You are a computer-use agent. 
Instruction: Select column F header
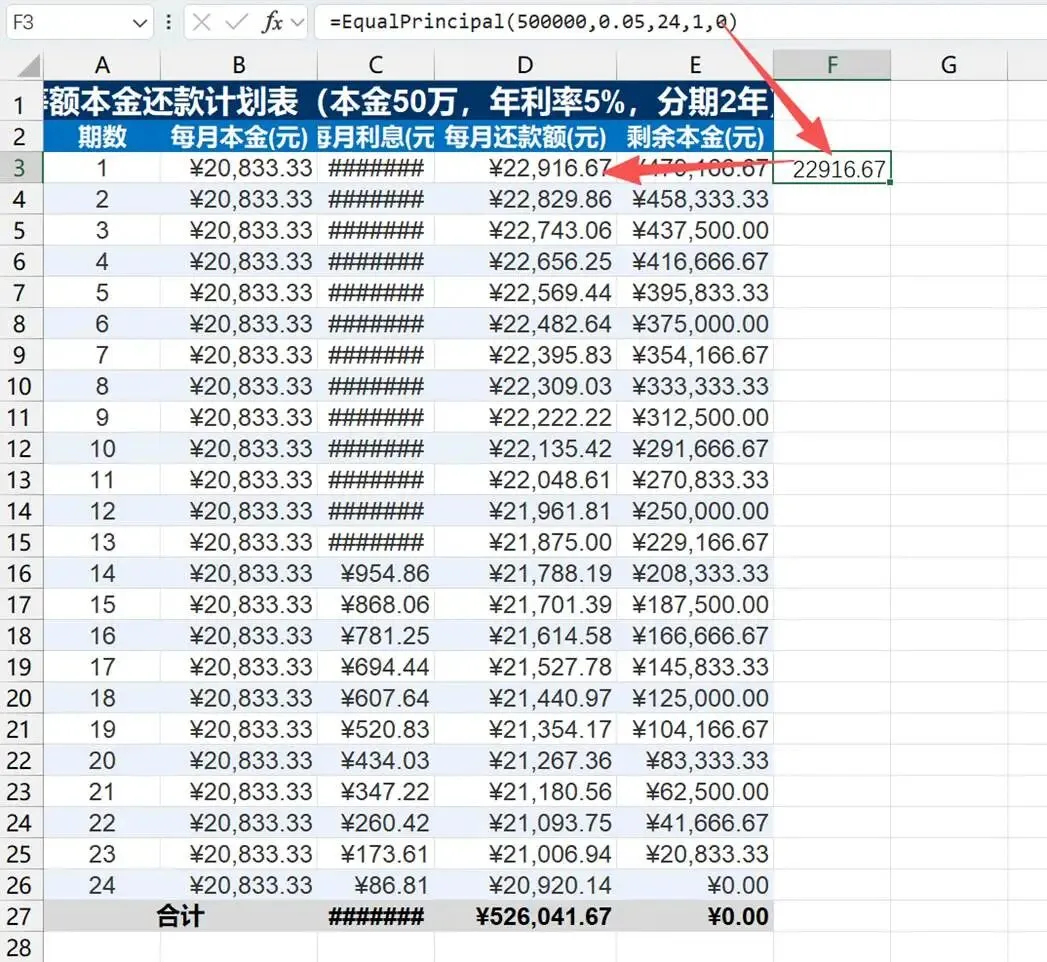pyautogui.click(x=831, y=65)
